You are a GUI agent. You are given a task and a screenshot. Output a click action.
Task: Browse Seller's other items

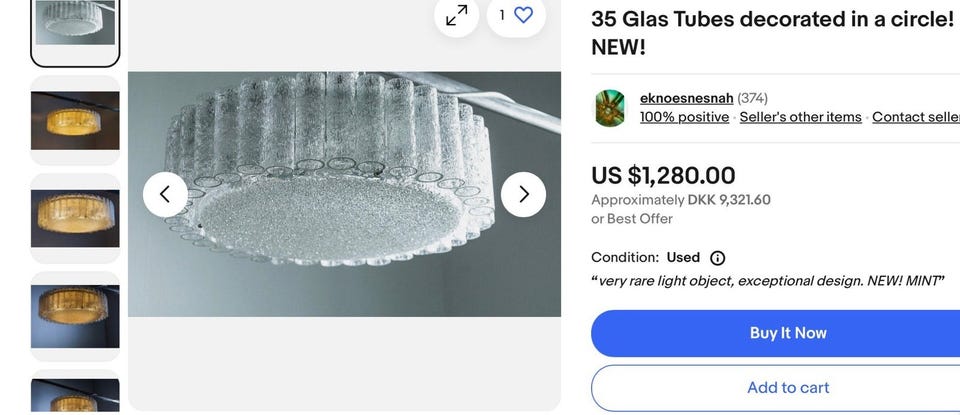pyautogui.click(x=800, y=117)
